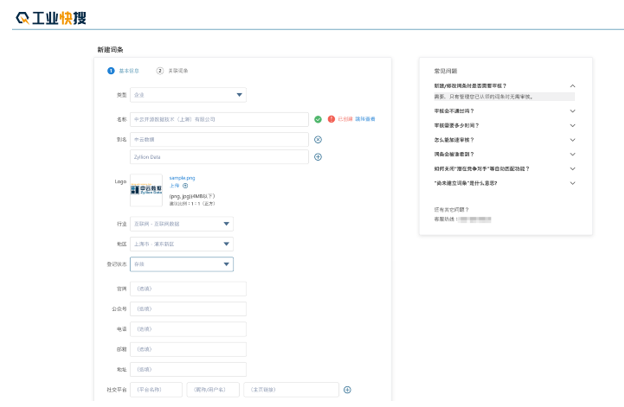Remove the 中云数据 alias with the X icon
624x407 pixels.
pos(318,140)
